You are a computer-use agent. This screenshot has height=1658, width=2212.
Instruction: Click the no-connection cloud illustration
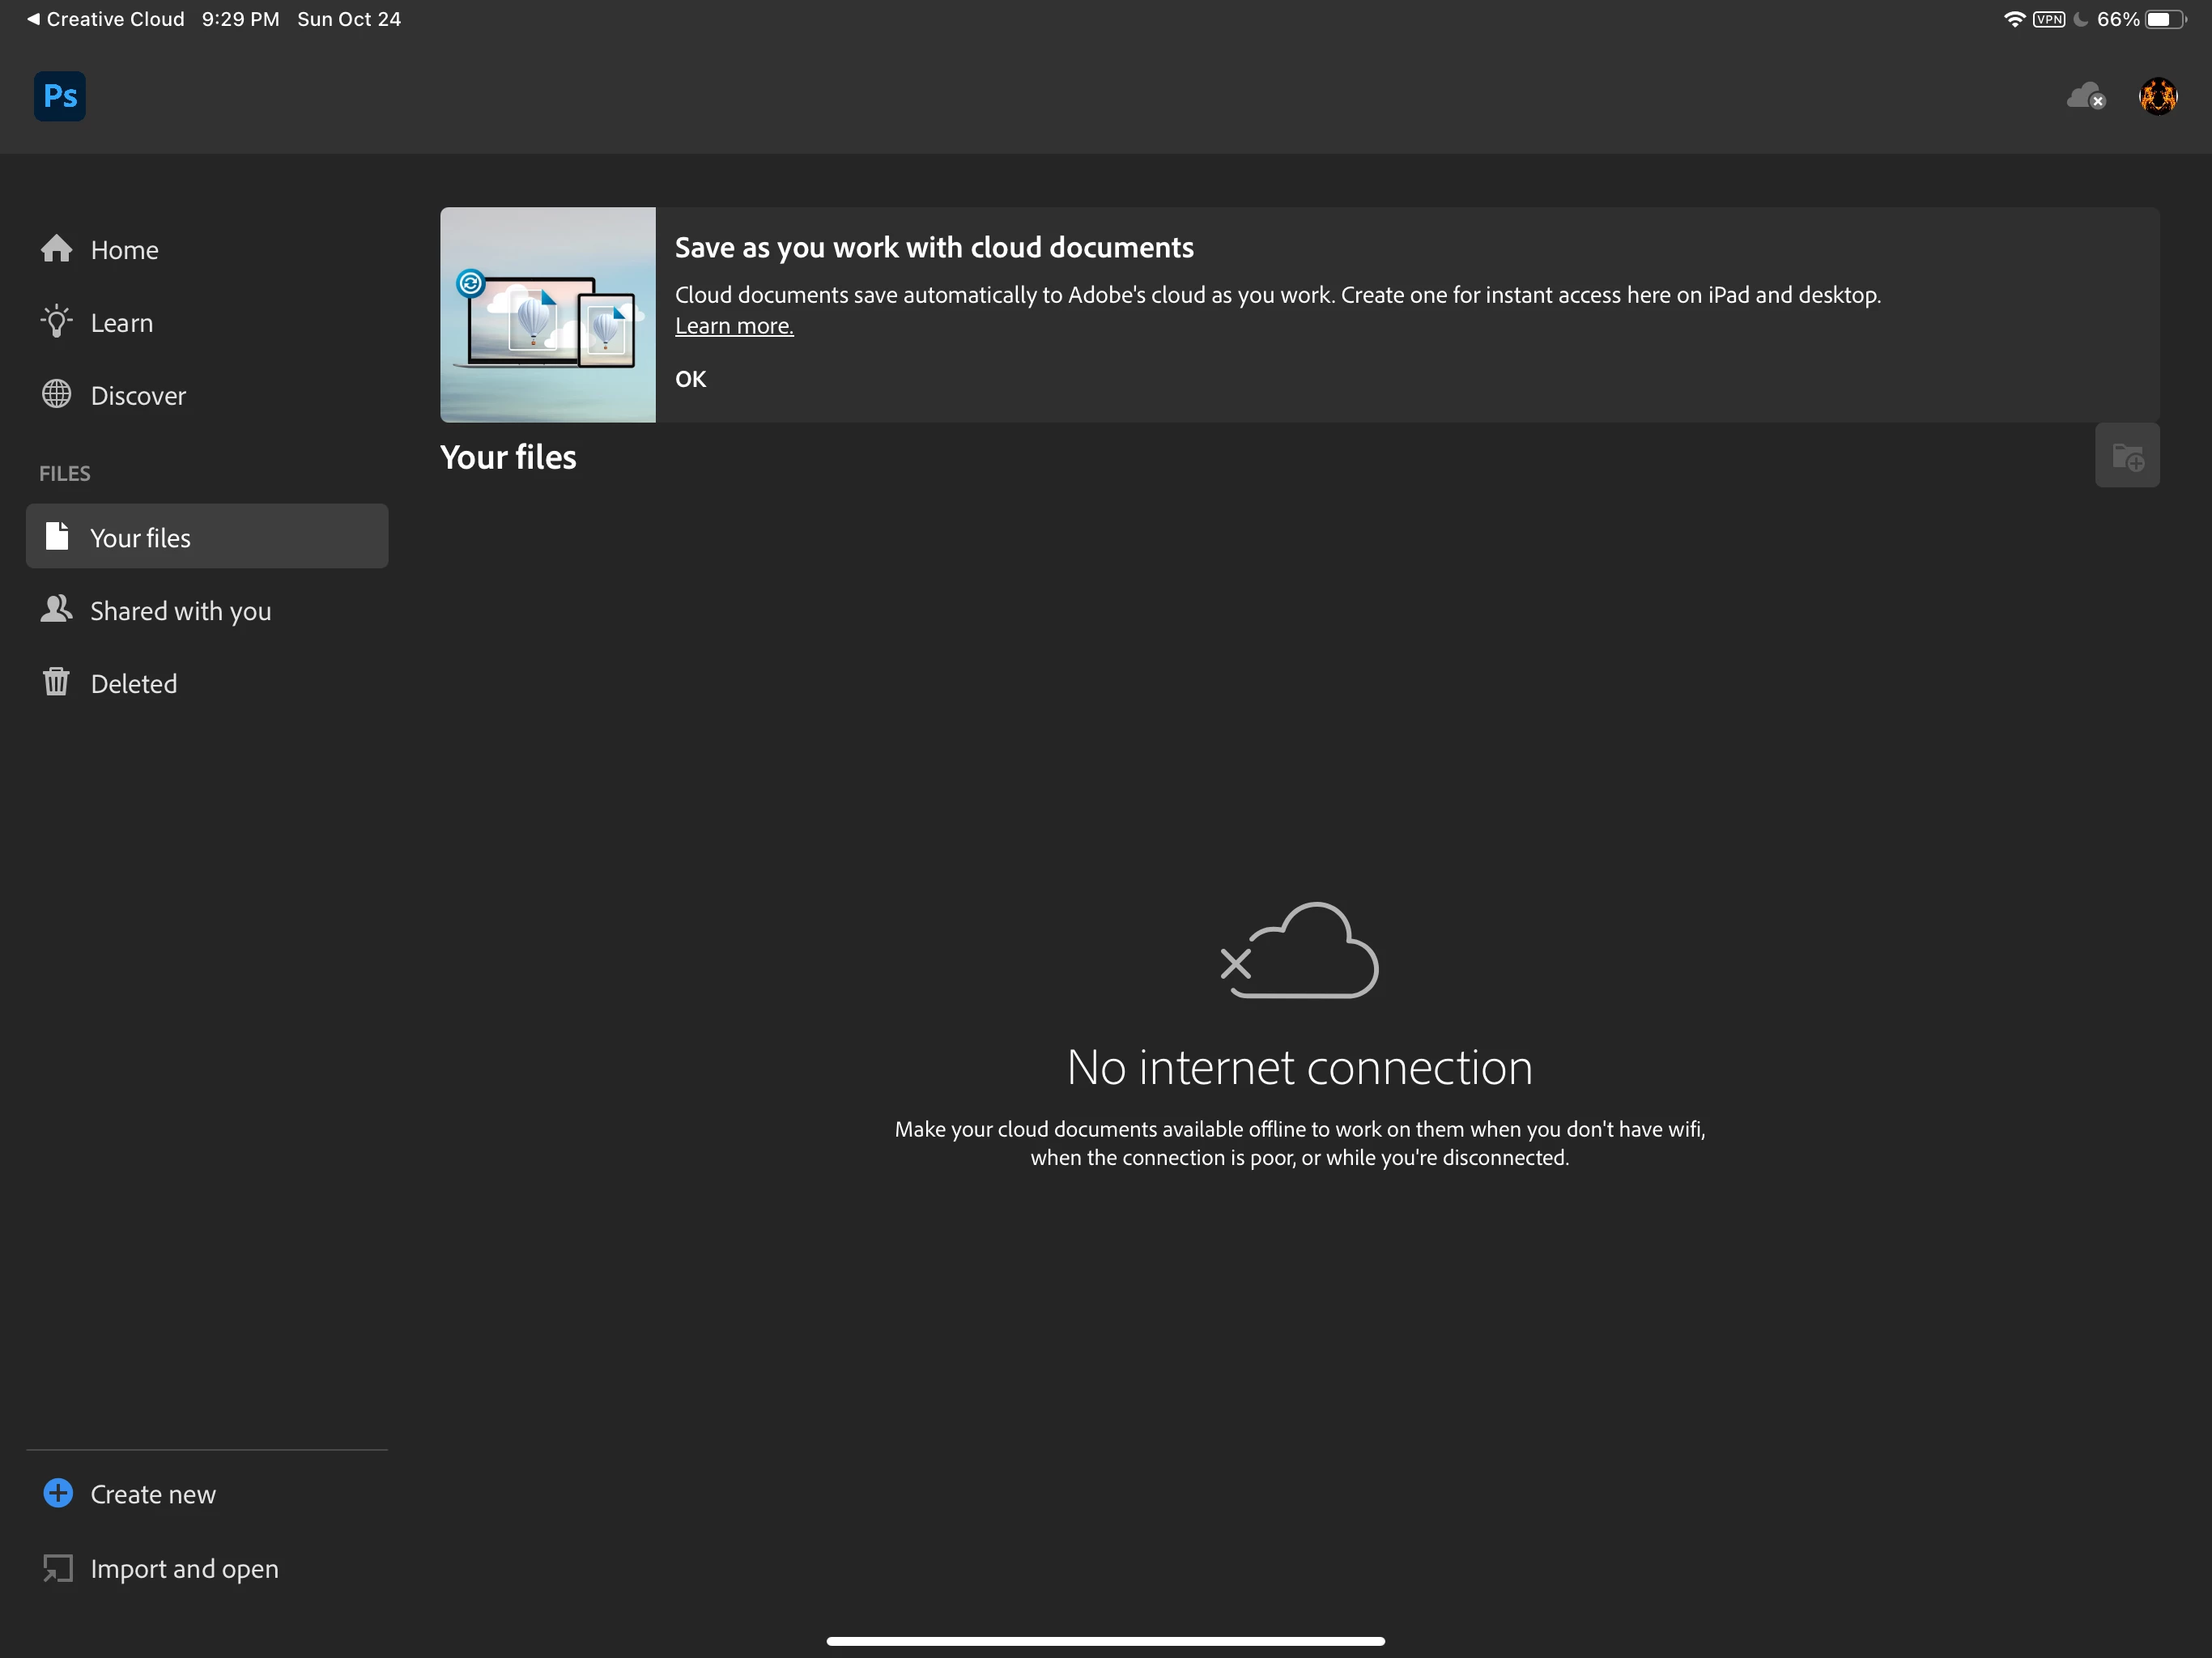tap(1299, 950)
